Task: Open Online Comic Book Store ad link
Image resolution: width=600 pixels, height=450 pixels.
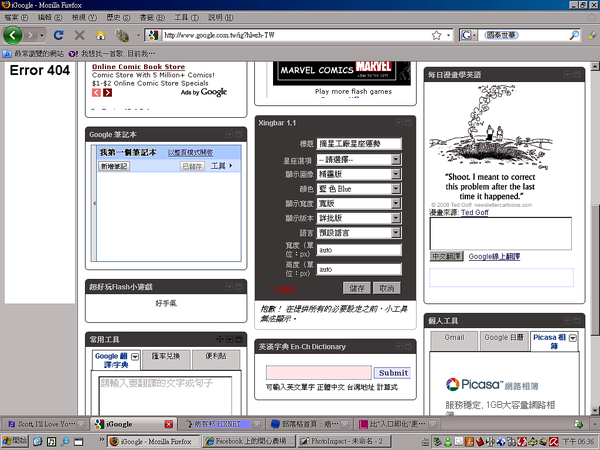Action: [x=138, y=67]
